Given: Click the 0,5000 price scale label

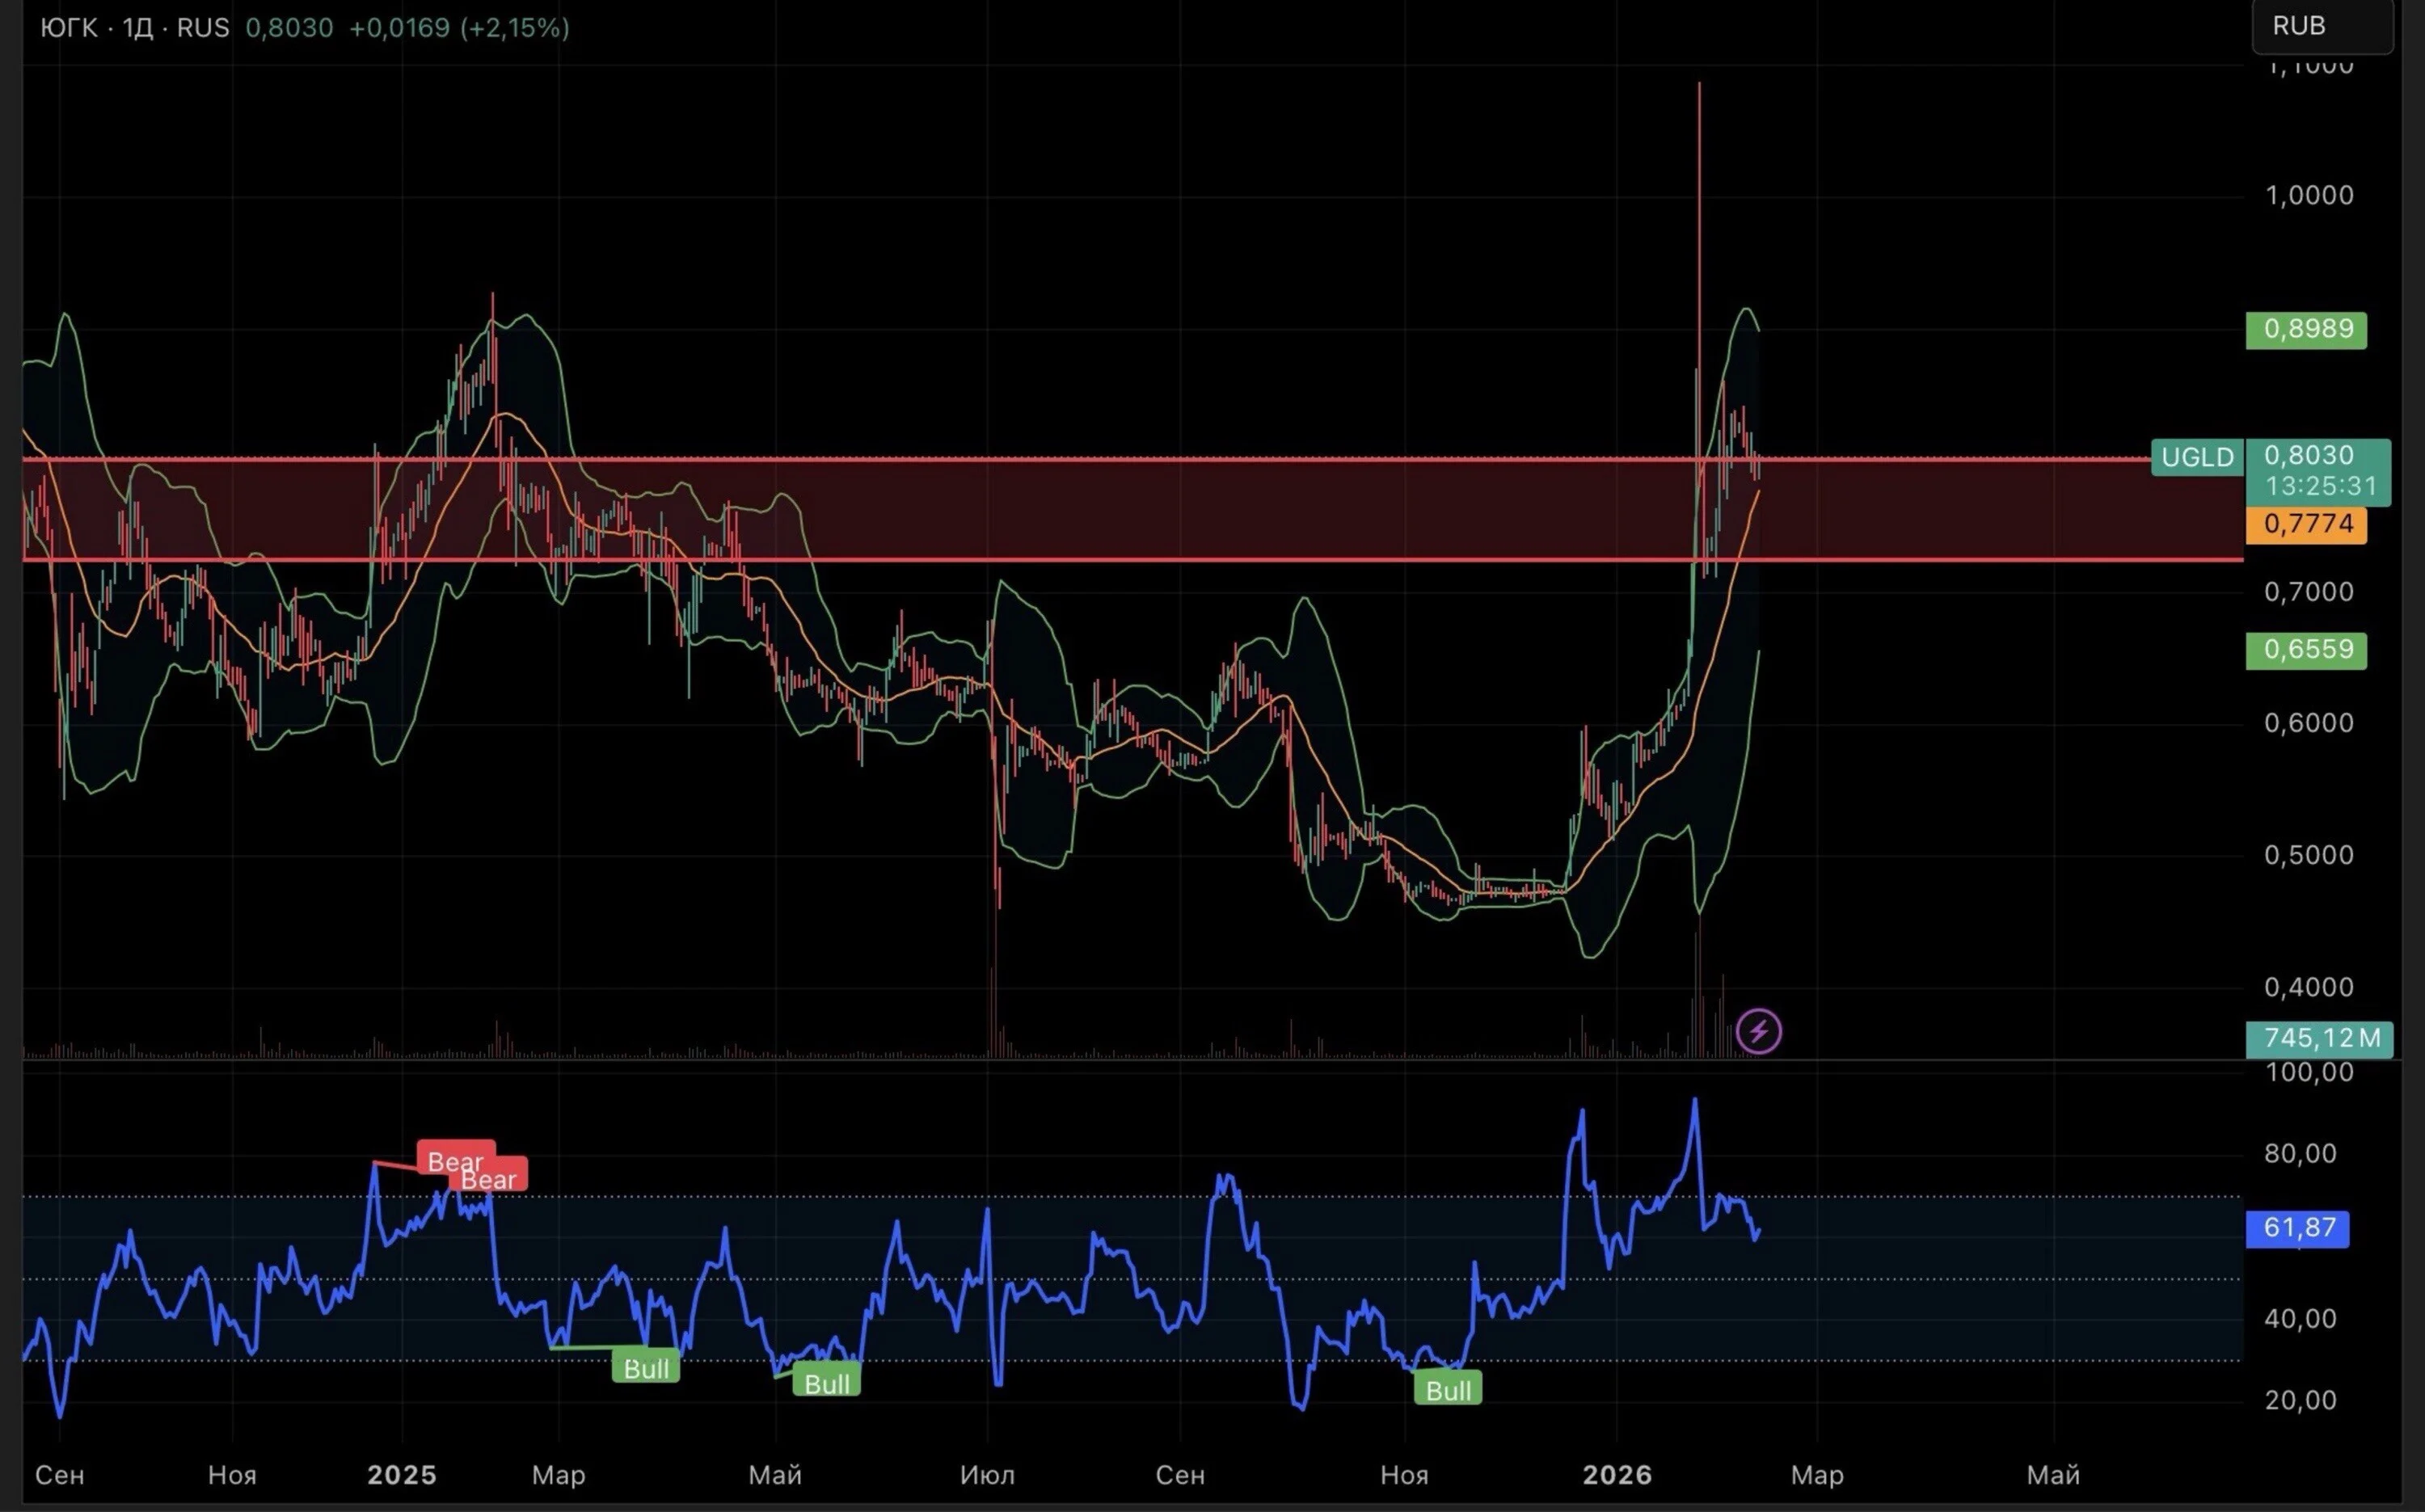Looking at the screenshot, I should [2309, 855].
